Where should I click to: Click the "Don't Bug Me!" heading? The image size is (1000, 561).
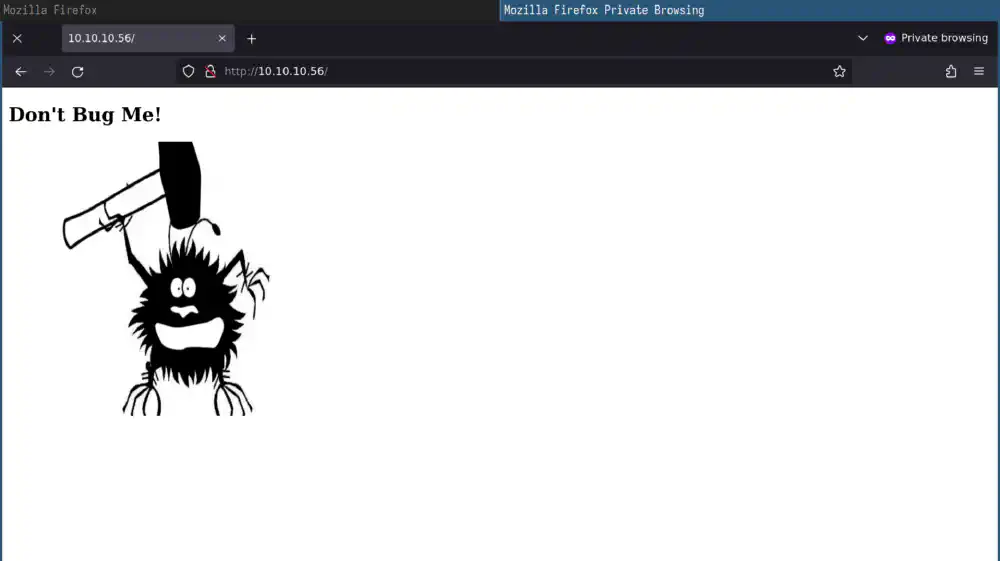pos(85,115)
